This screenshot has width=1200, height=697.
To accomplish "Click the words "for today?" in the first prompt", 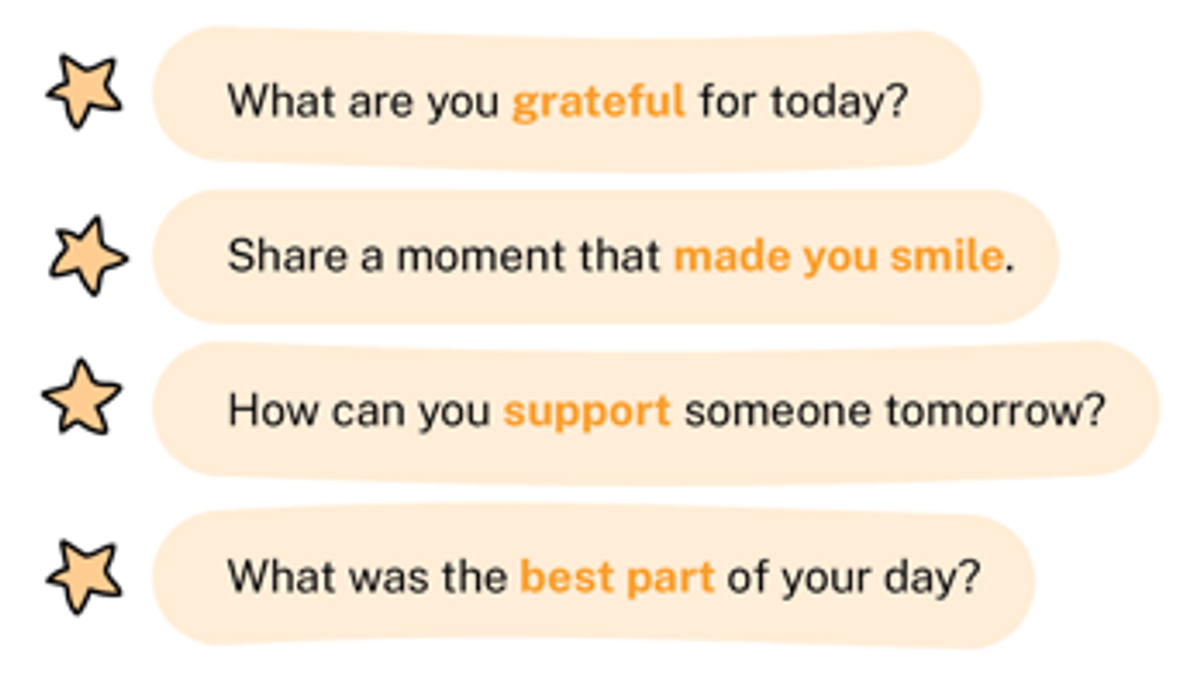I will tap(803, 102).
